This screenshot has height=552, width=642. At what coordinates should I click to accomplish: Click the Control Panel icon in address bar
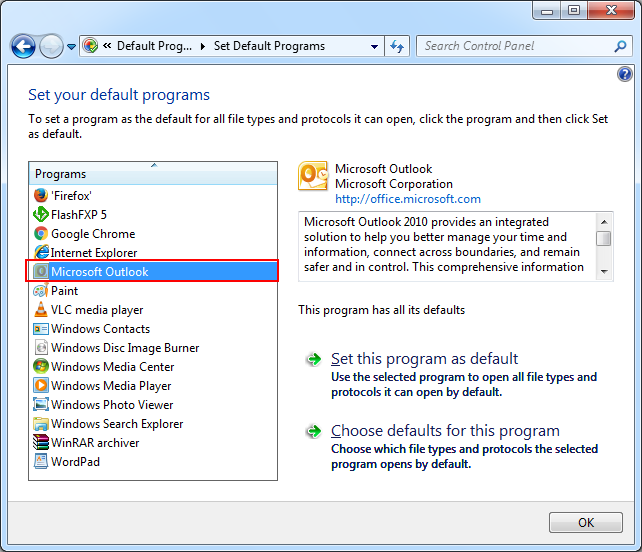coord(90,45)
